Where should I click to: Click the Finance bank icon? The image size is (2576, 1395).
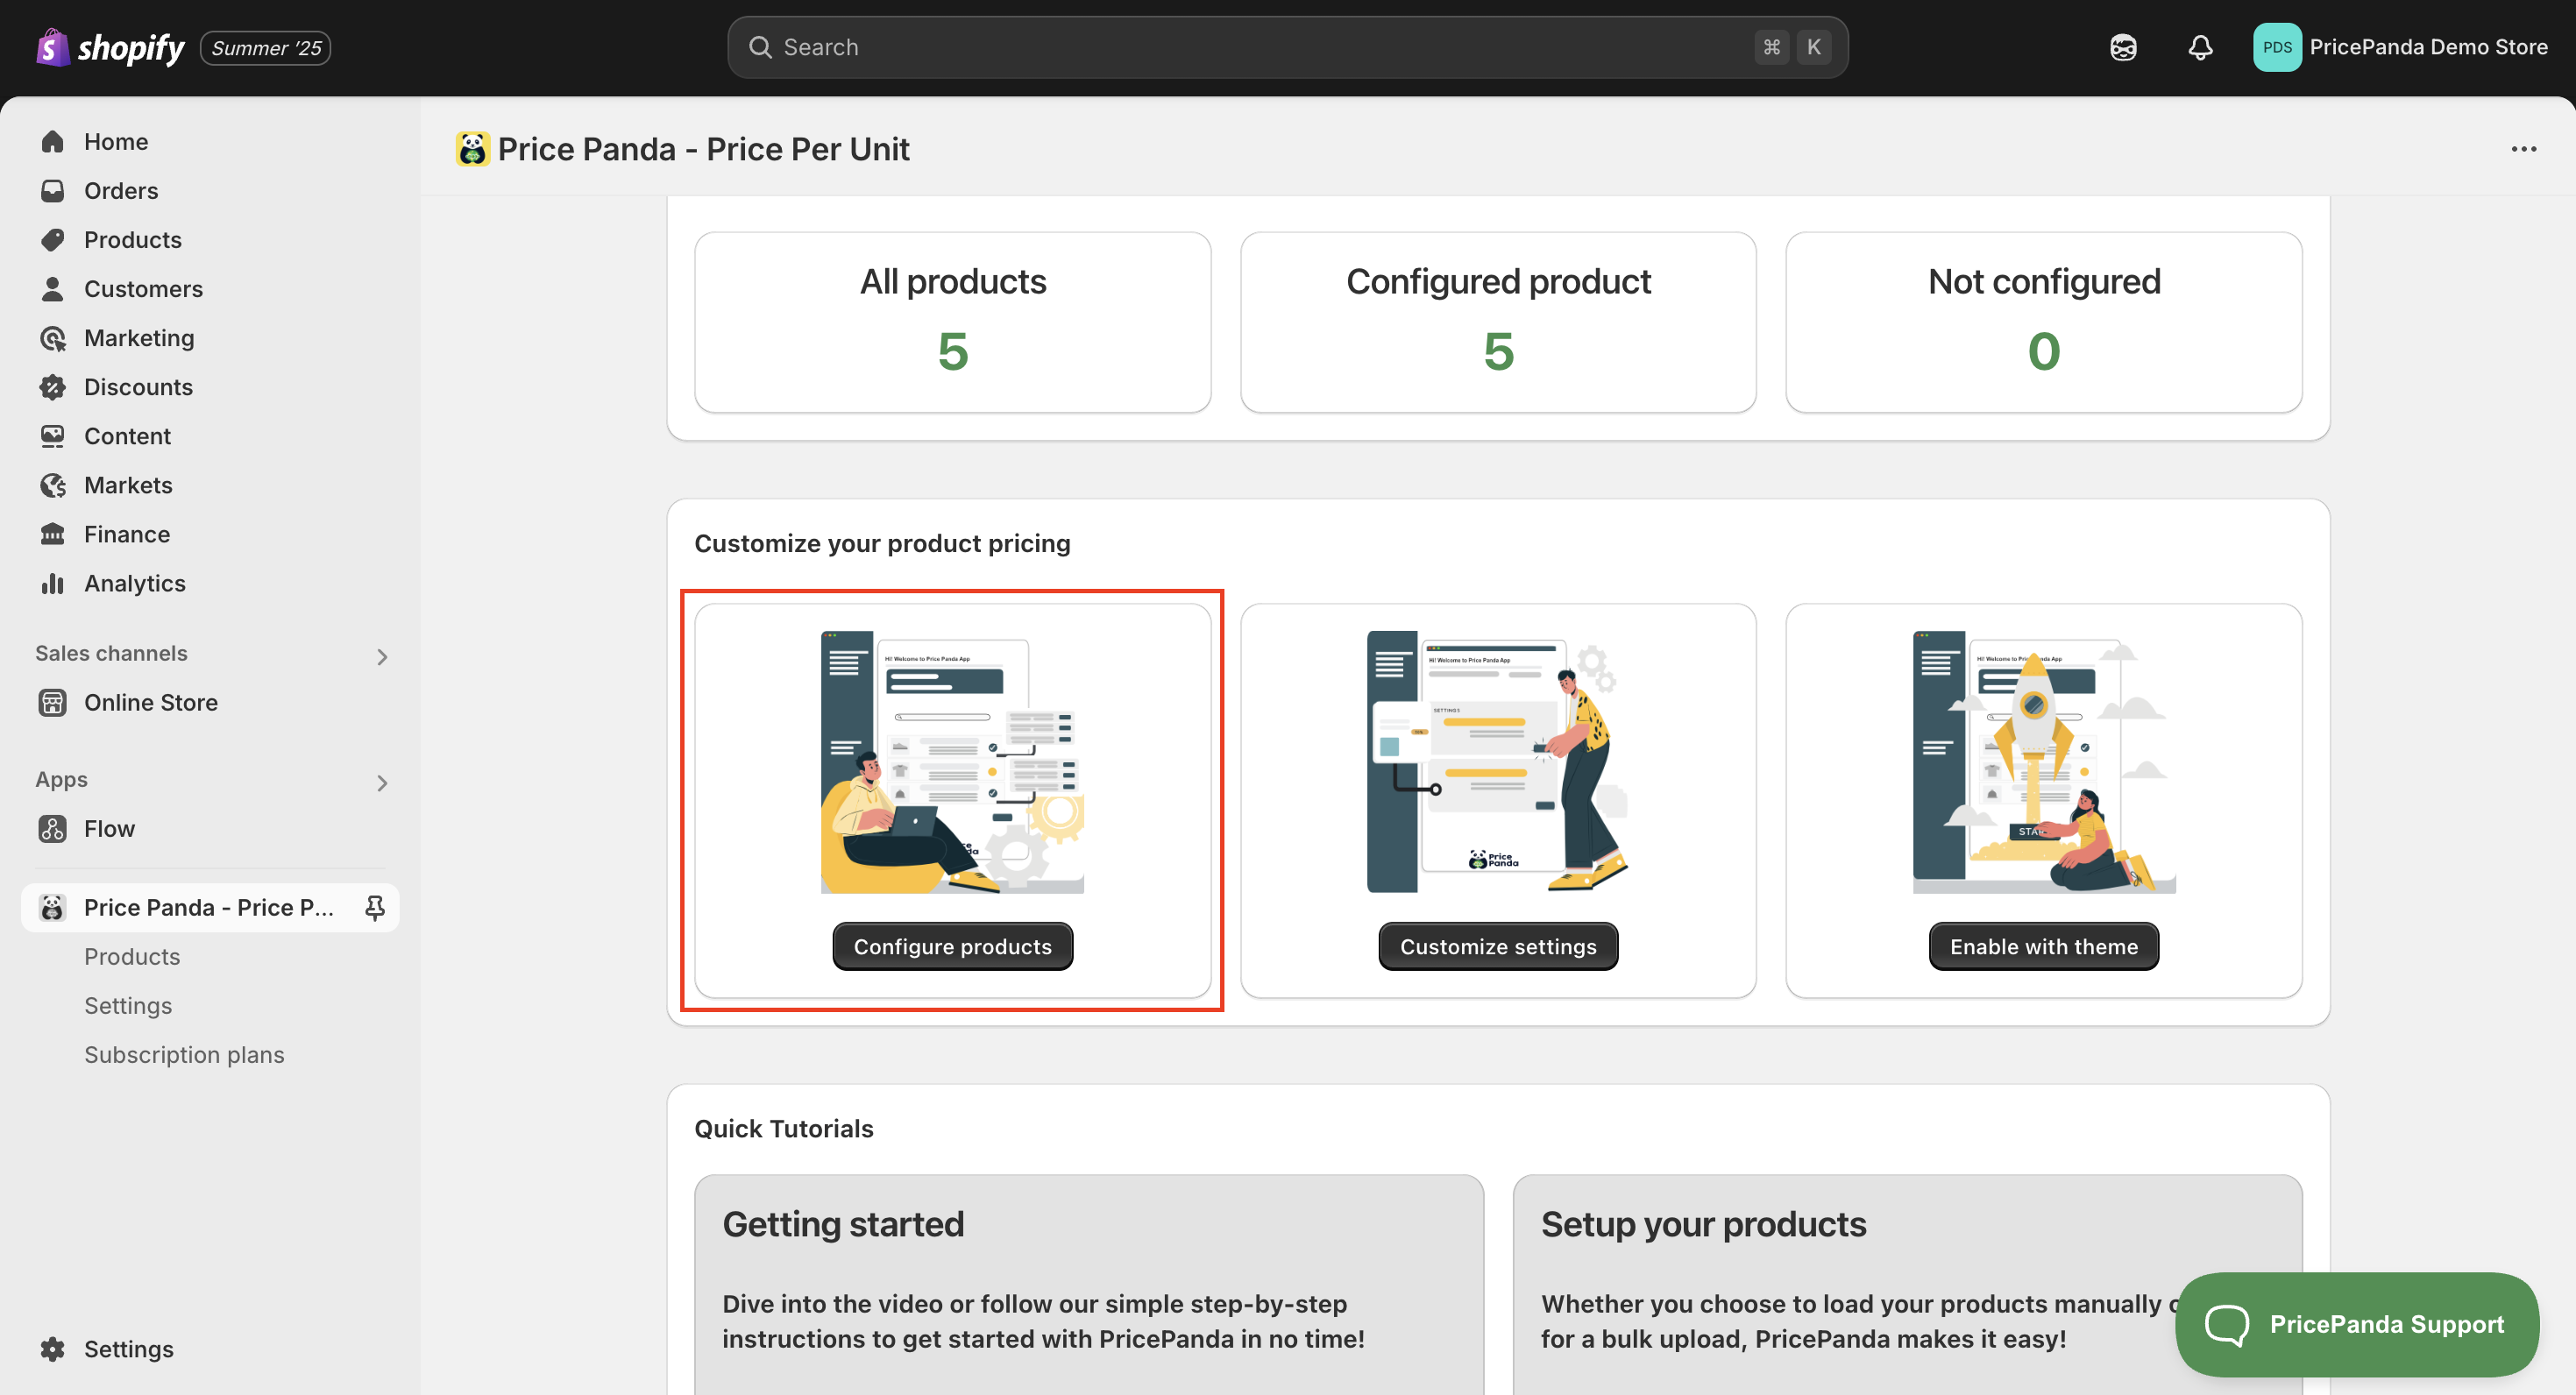[x=53, y=533]
